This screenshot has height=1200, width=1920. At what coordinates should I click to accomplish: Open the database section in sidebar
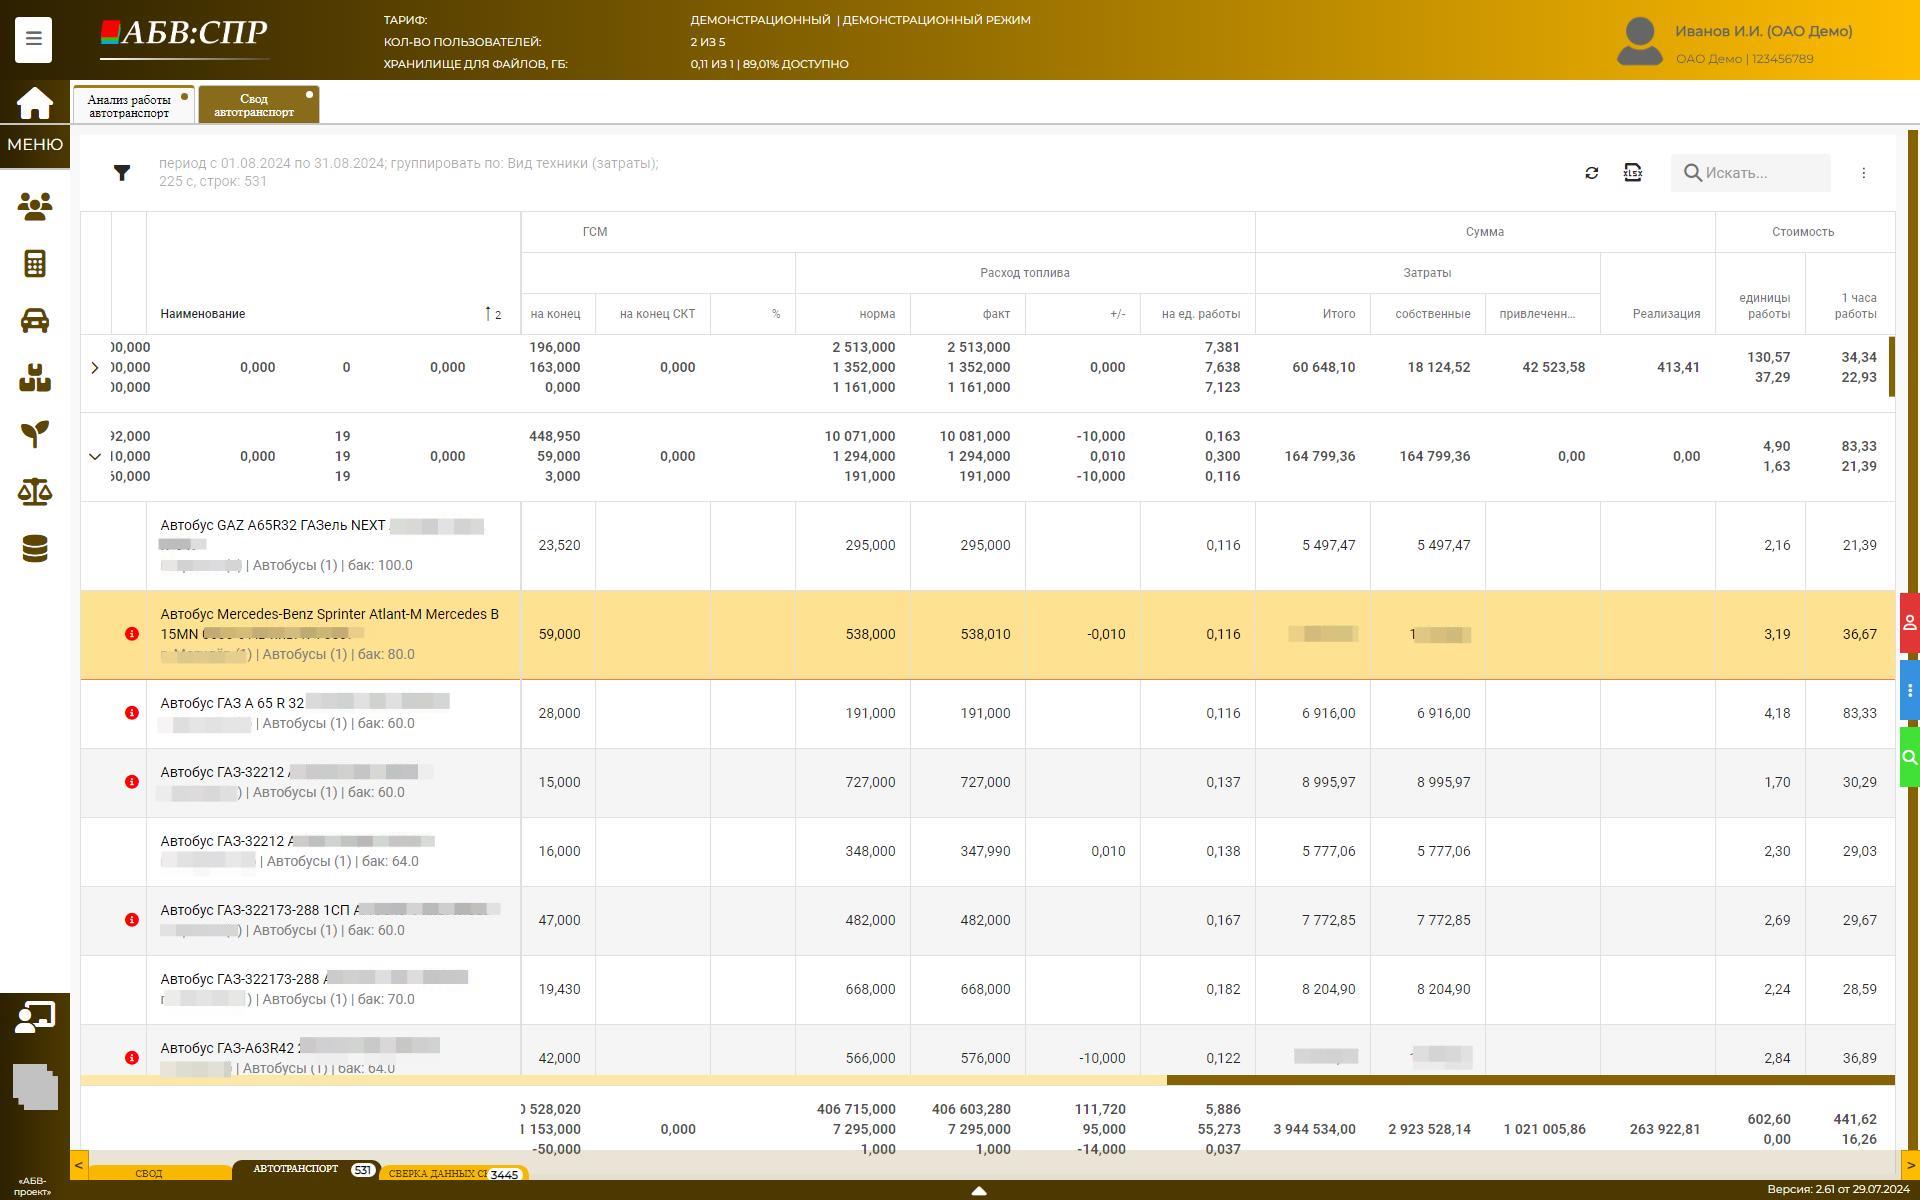pyautogui.click(x=35, y=548)
